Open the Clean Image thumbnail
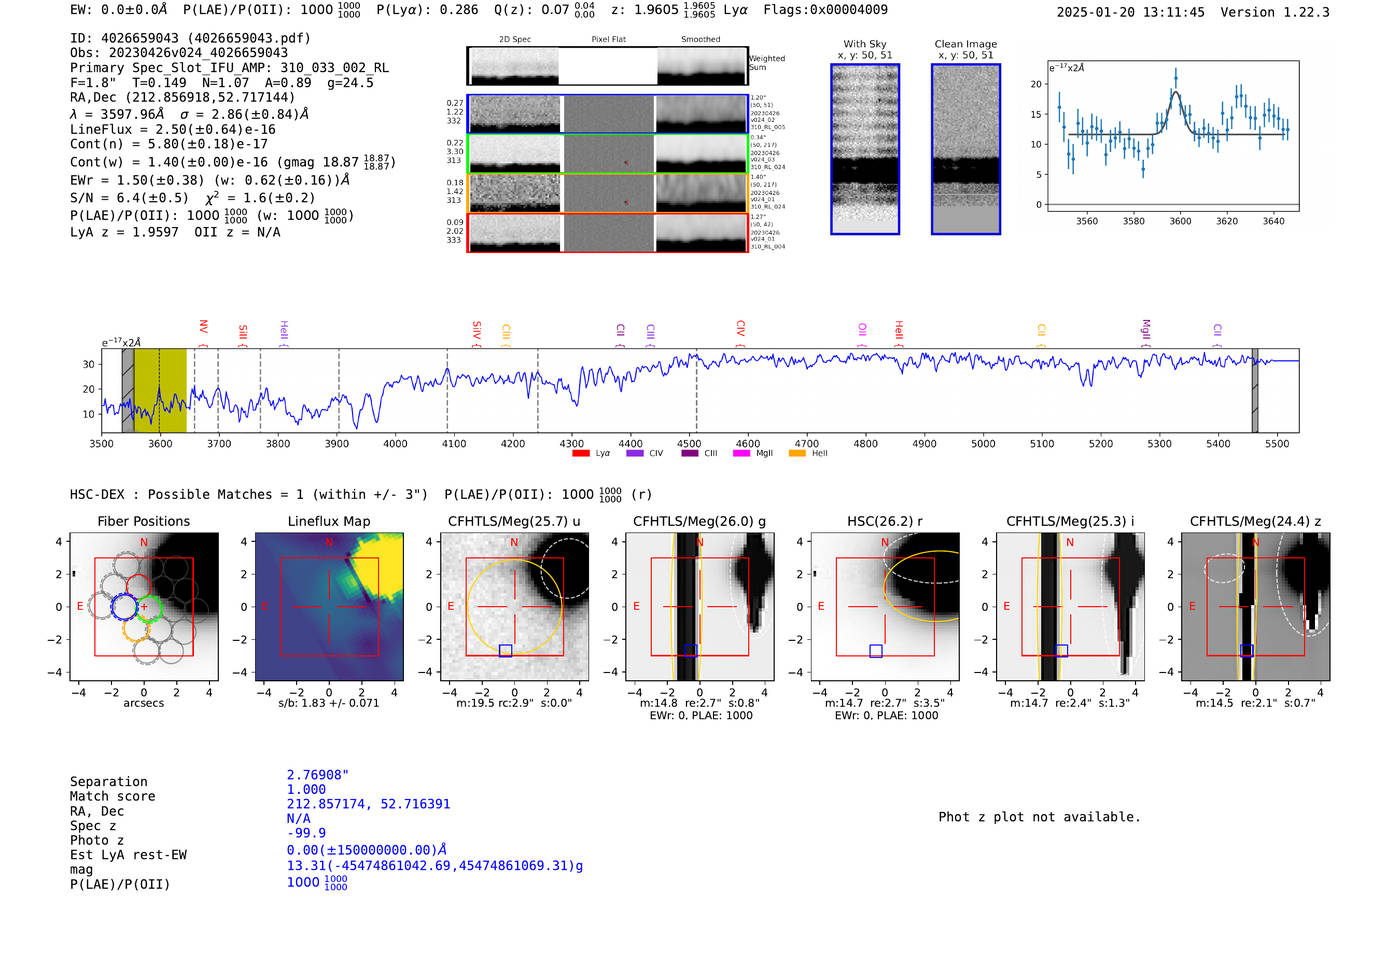This screenshot has width=1400, height=953. (966, 149)
